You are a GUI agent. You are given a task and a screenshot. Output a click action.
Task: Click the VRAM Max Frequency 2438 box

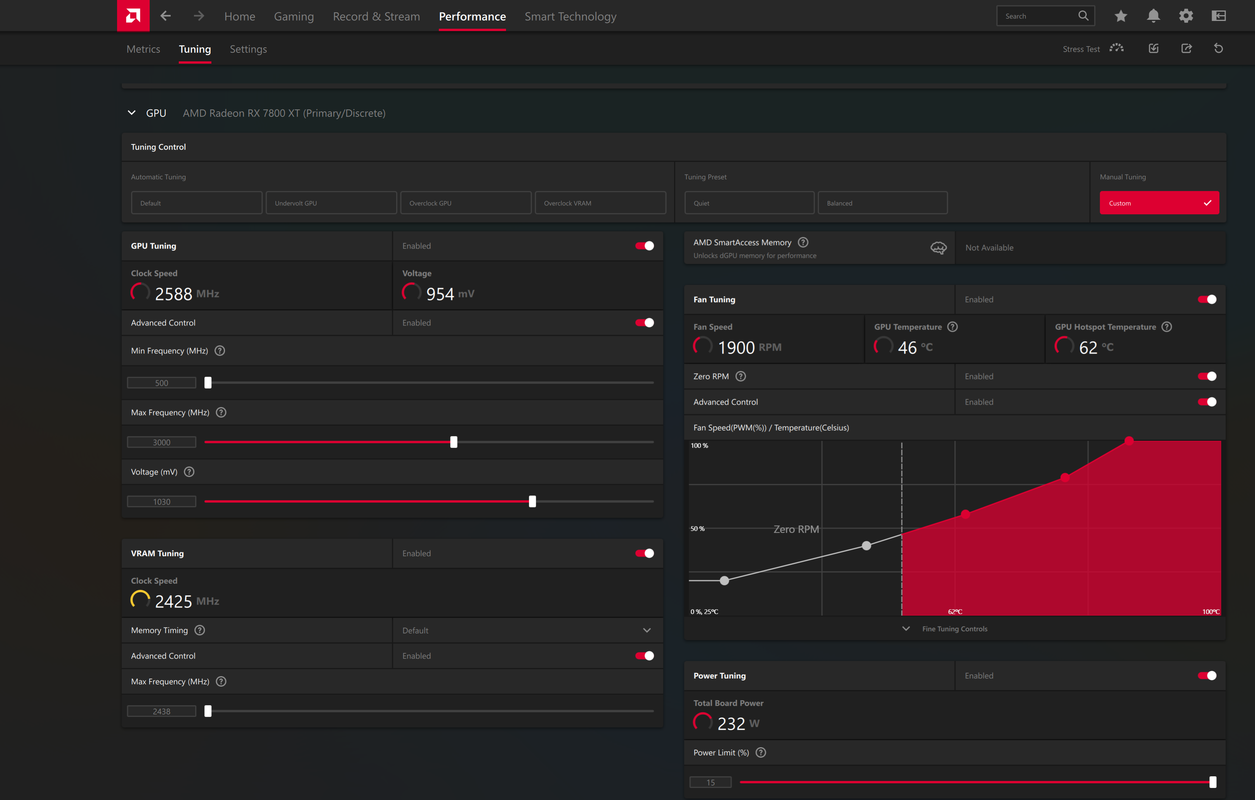tap(161, 711)
